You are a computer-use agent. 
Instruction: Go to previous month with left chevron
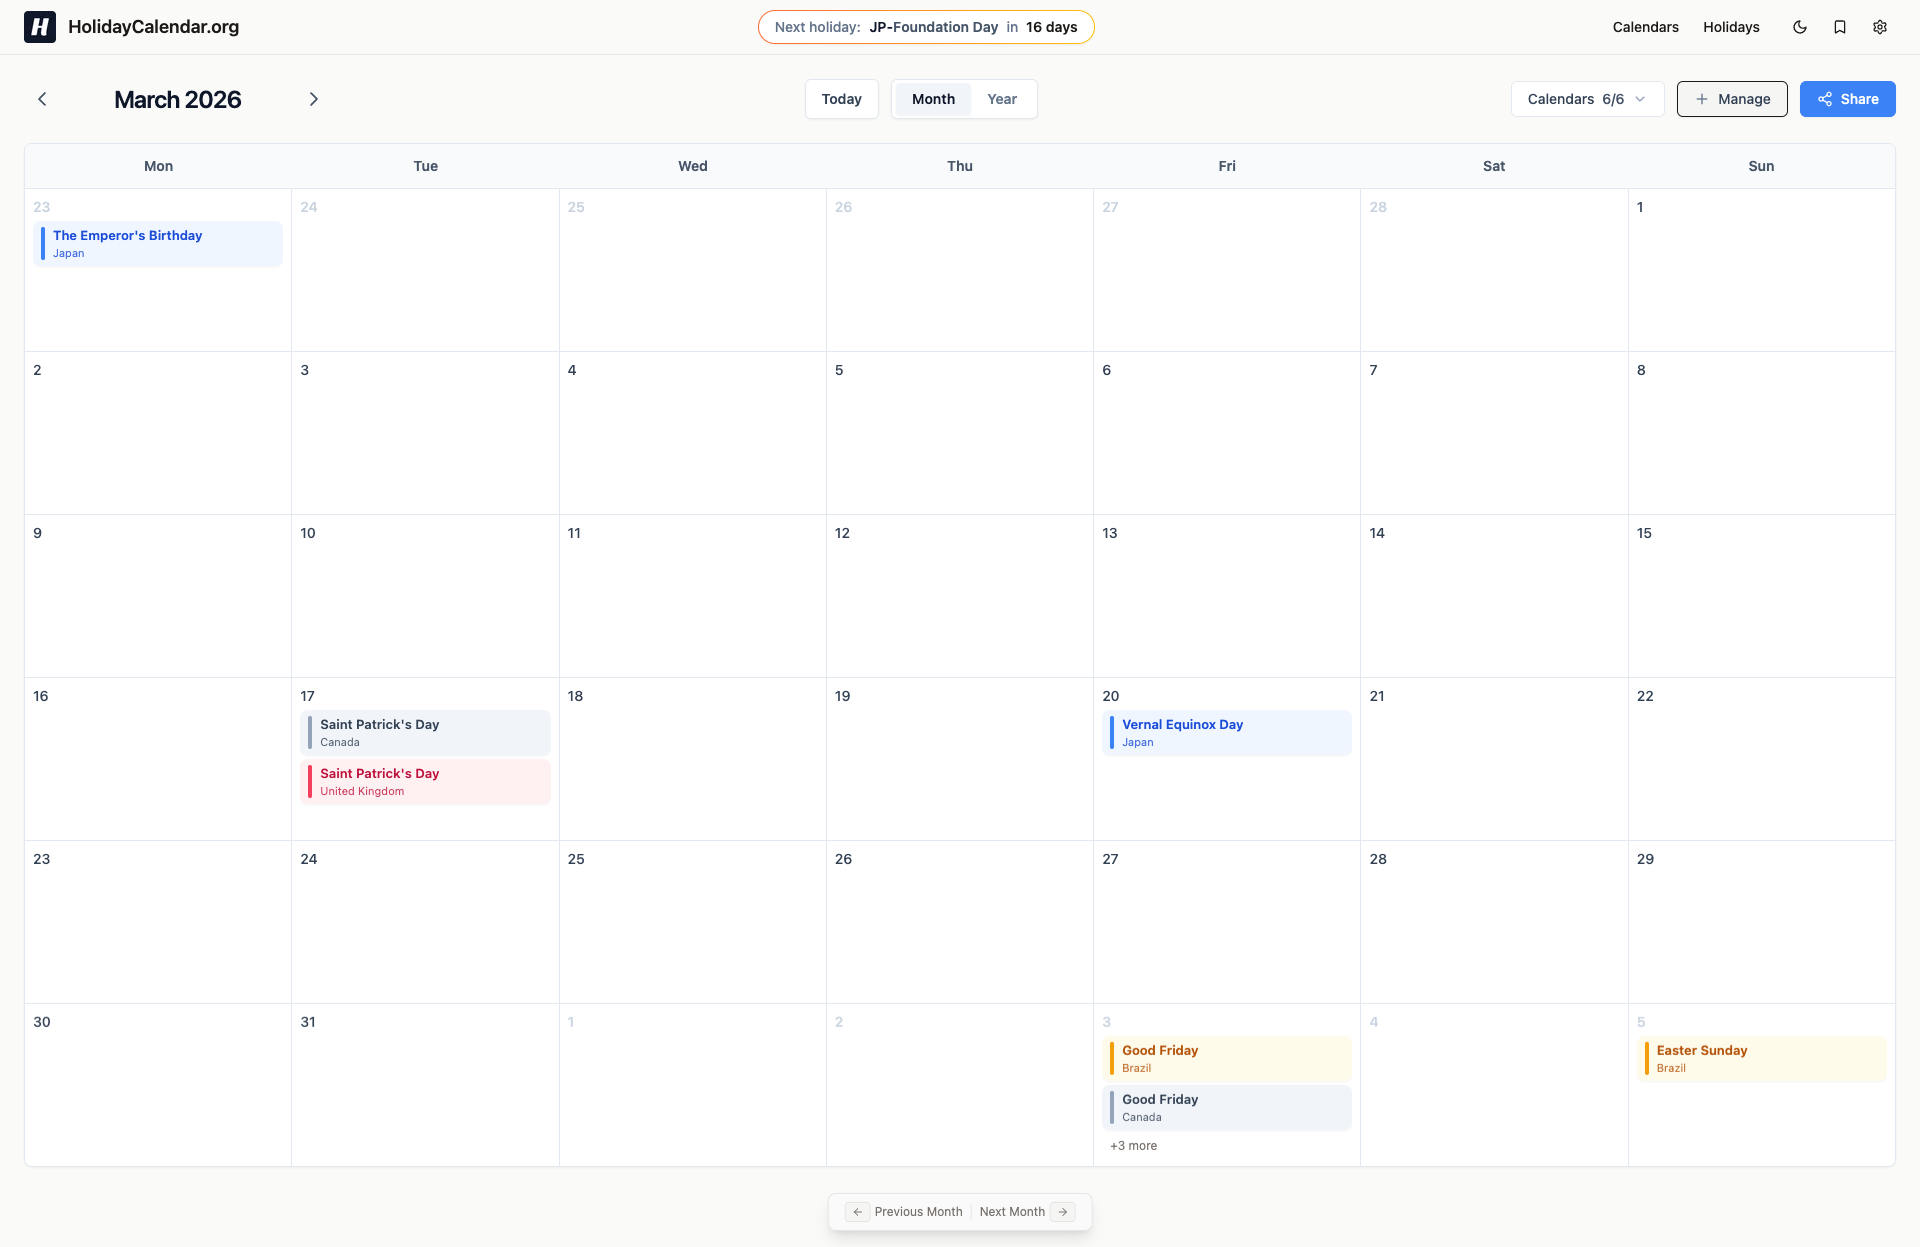click(42, 99)
